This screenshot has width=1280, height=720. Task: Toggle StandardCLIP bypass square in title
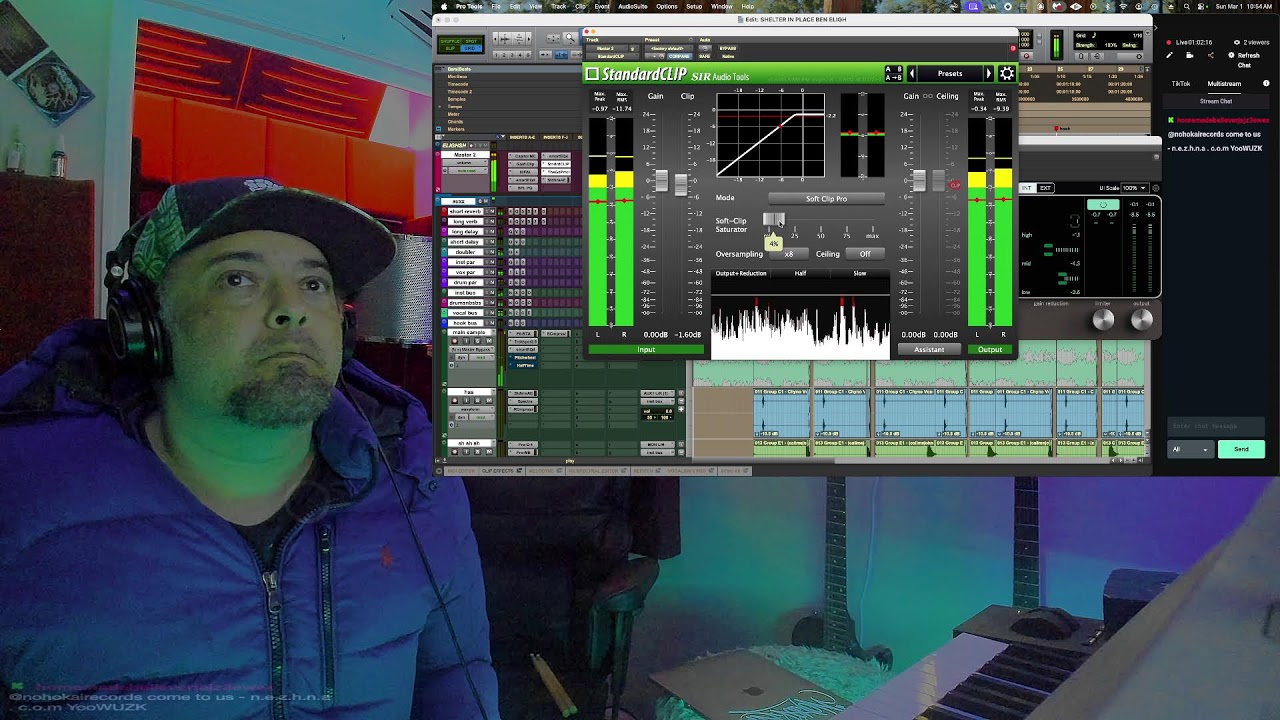tap(592, 74)
